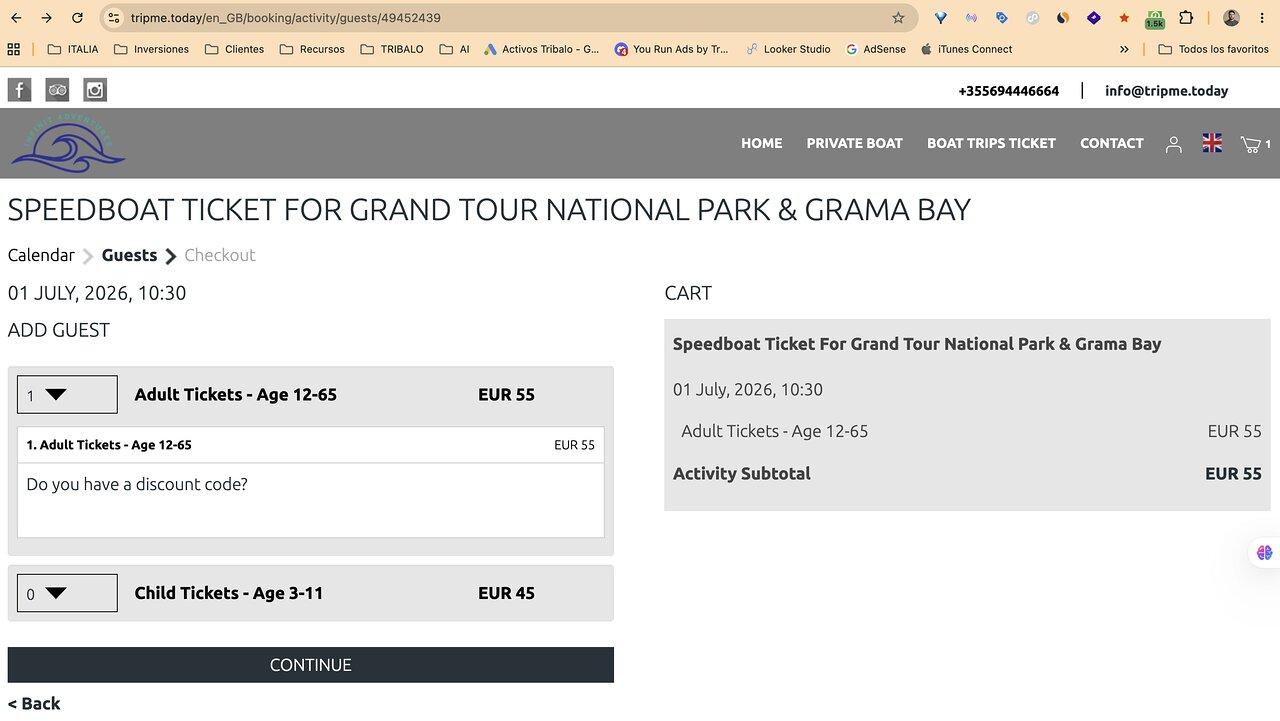Screen dimensions: 1280x721
Task: Open the radio-wave extension icon
Action: (971, 18)
